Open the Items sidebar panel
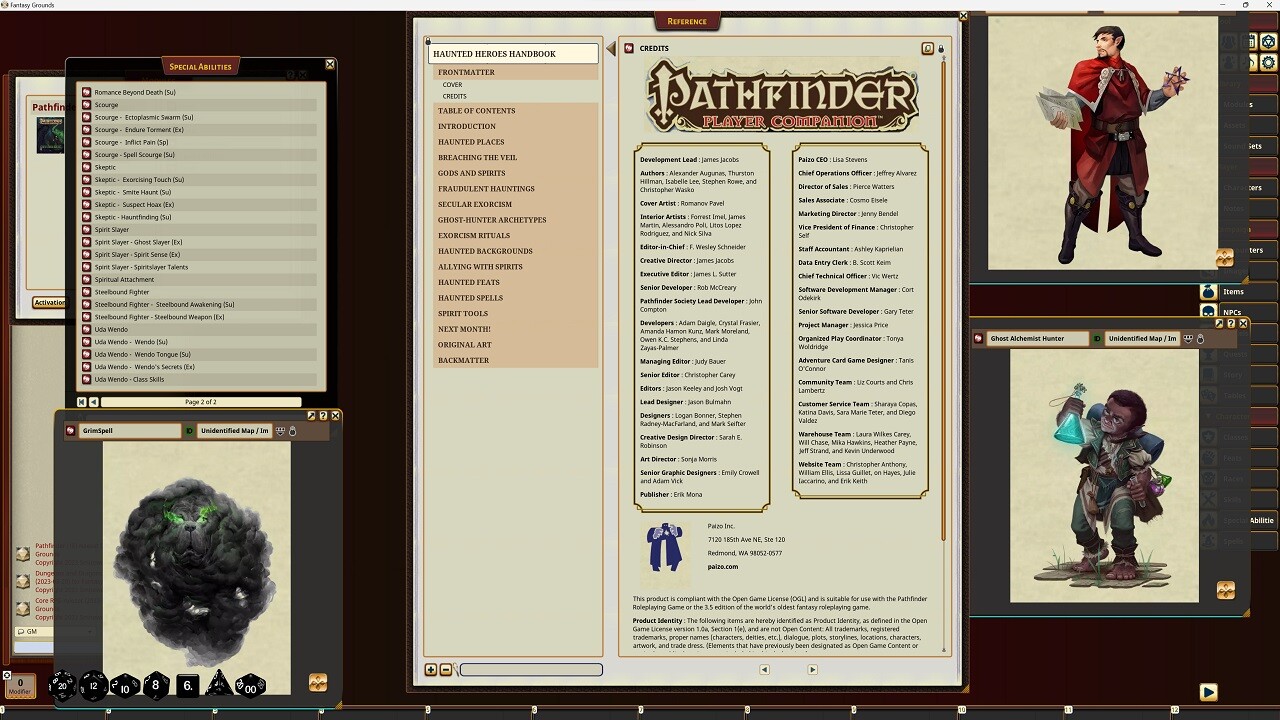This screenshot has width=1280, height=720. 1233,291
